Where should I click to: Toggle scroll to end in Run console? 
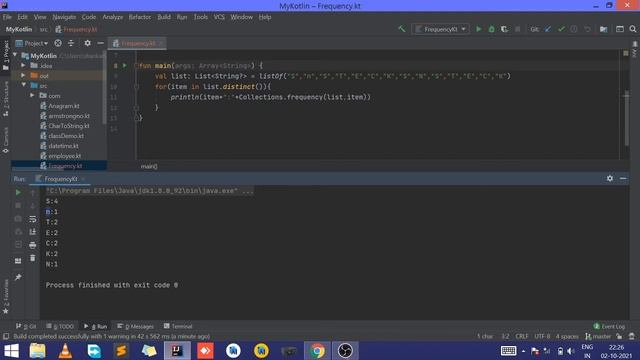[33, 232]
